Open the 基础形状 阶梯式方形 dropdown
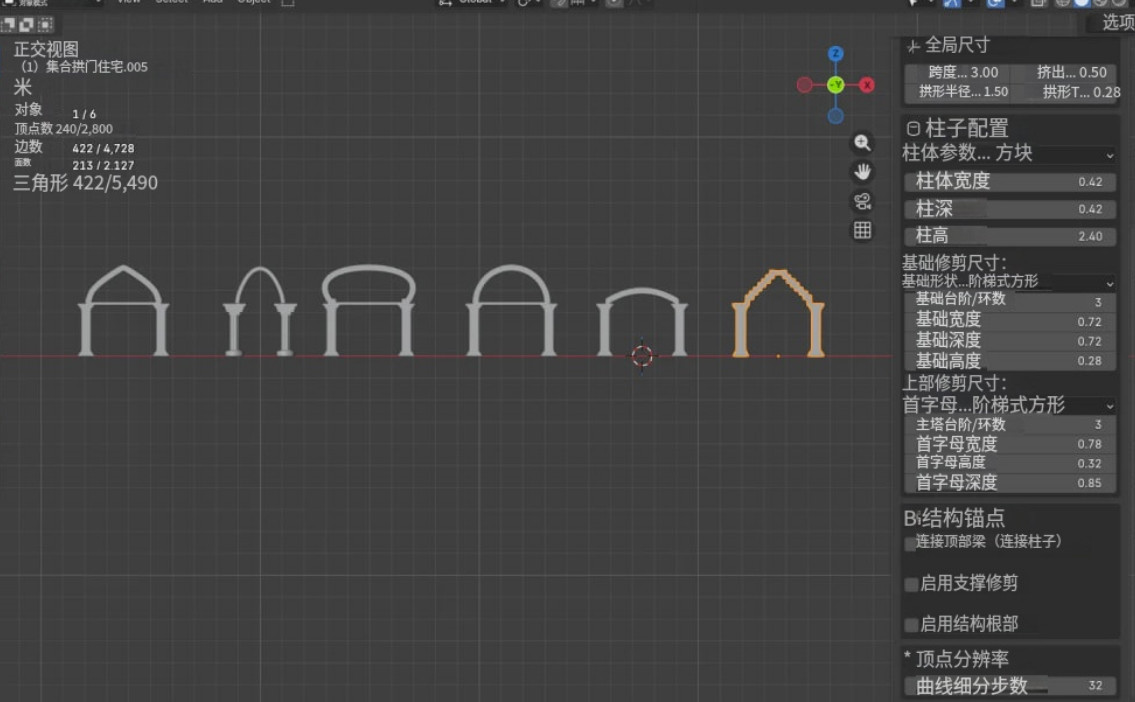Image resolution: width=1135 pixels, height=702 pixels. (x=1008, y=282)
